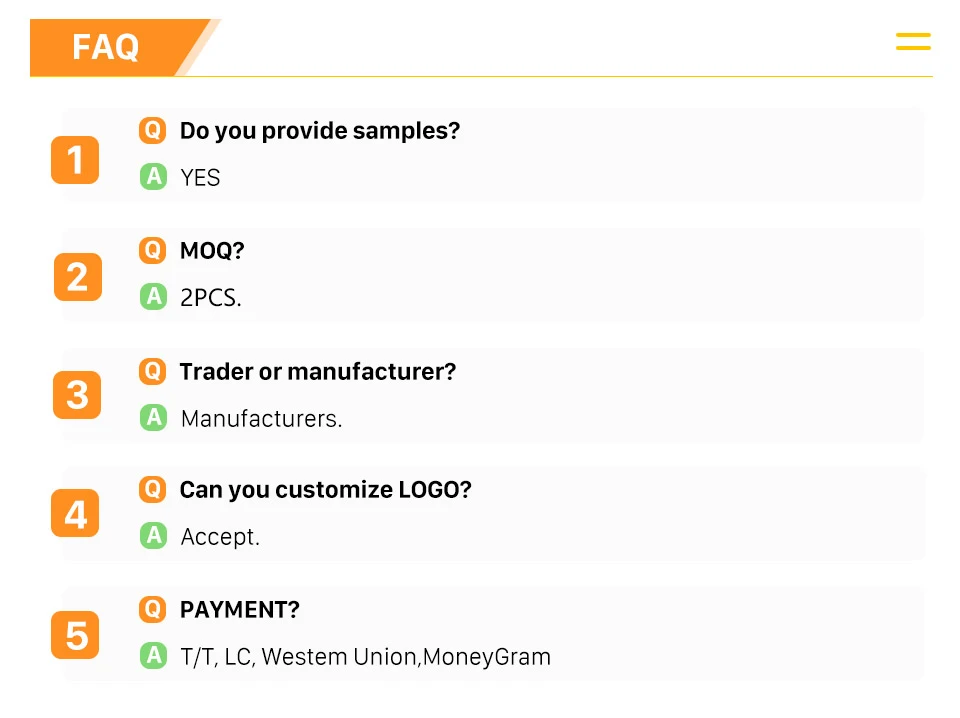The image size is (960, 718).
Task: Click the Q icon beside 'PAYMENT?'
Action: click(152, 608)
